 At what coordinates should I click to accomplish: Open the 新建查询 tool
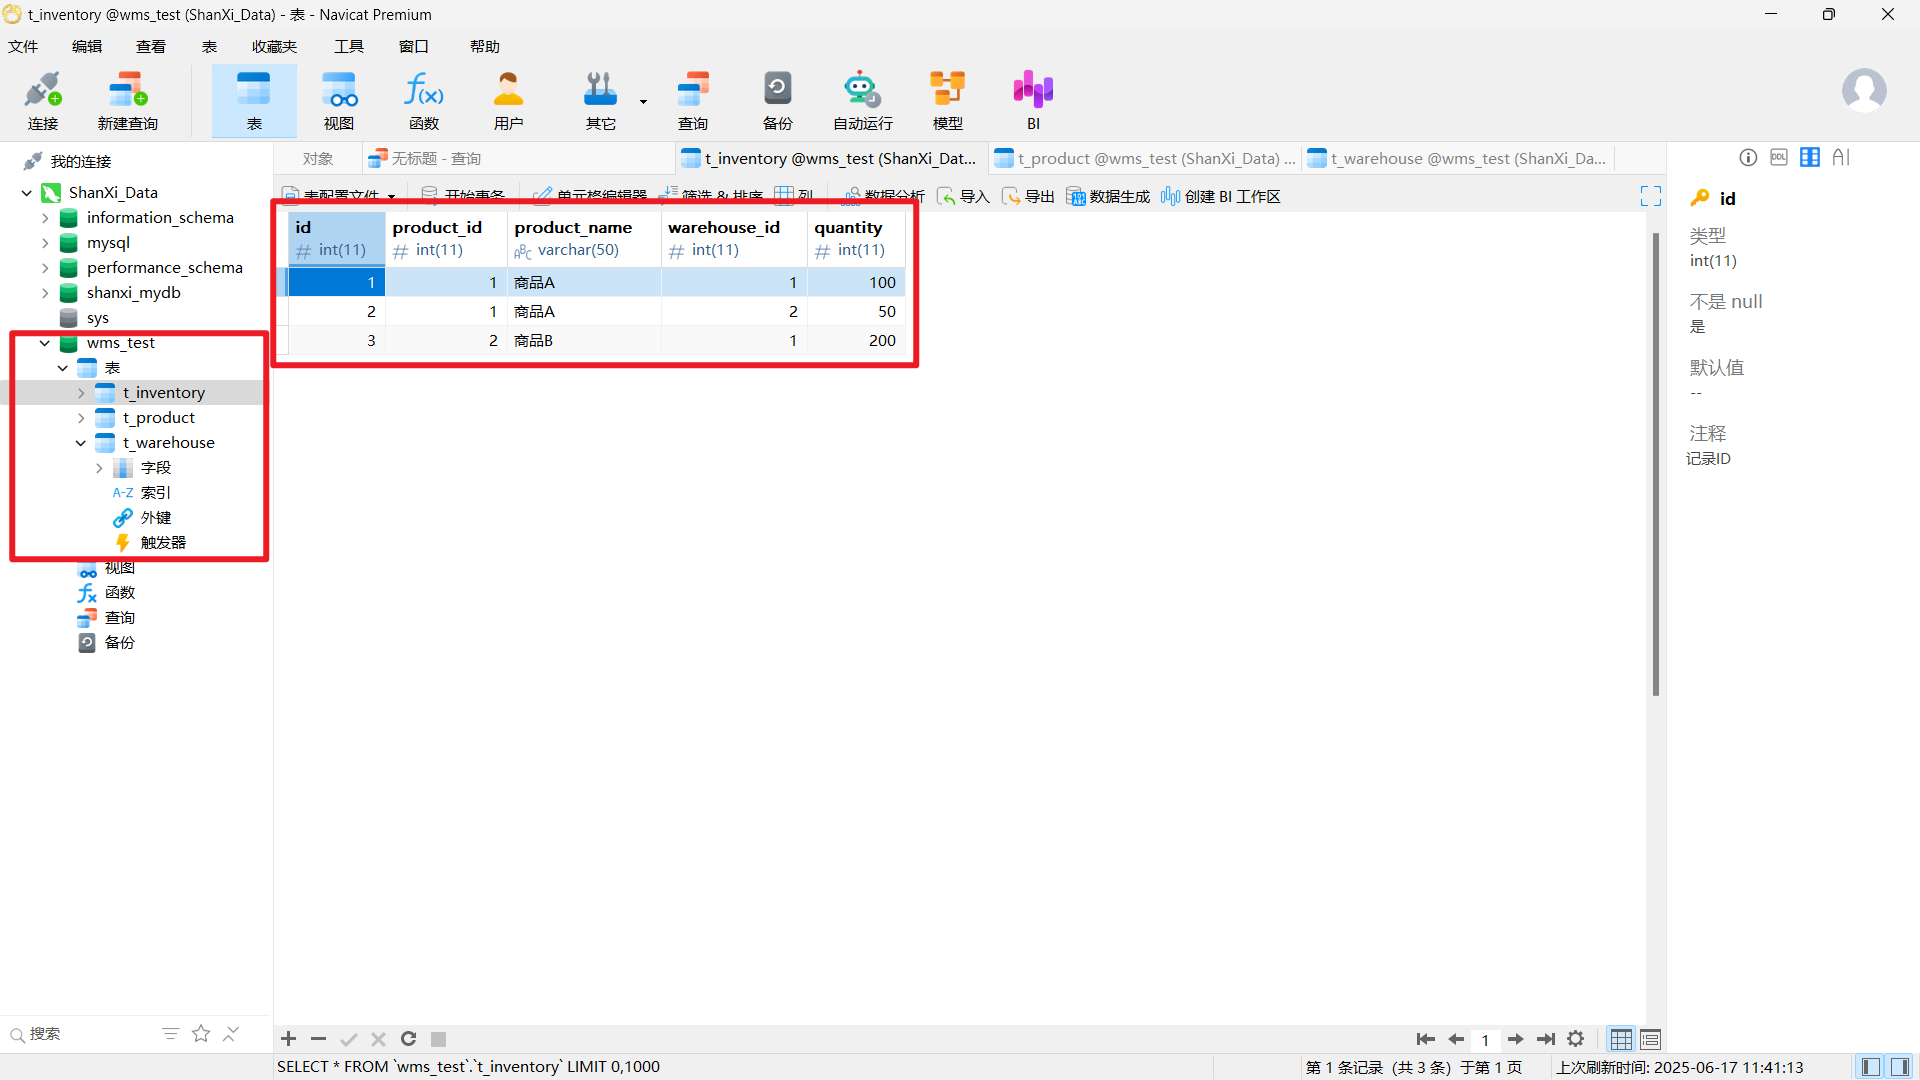126,99
